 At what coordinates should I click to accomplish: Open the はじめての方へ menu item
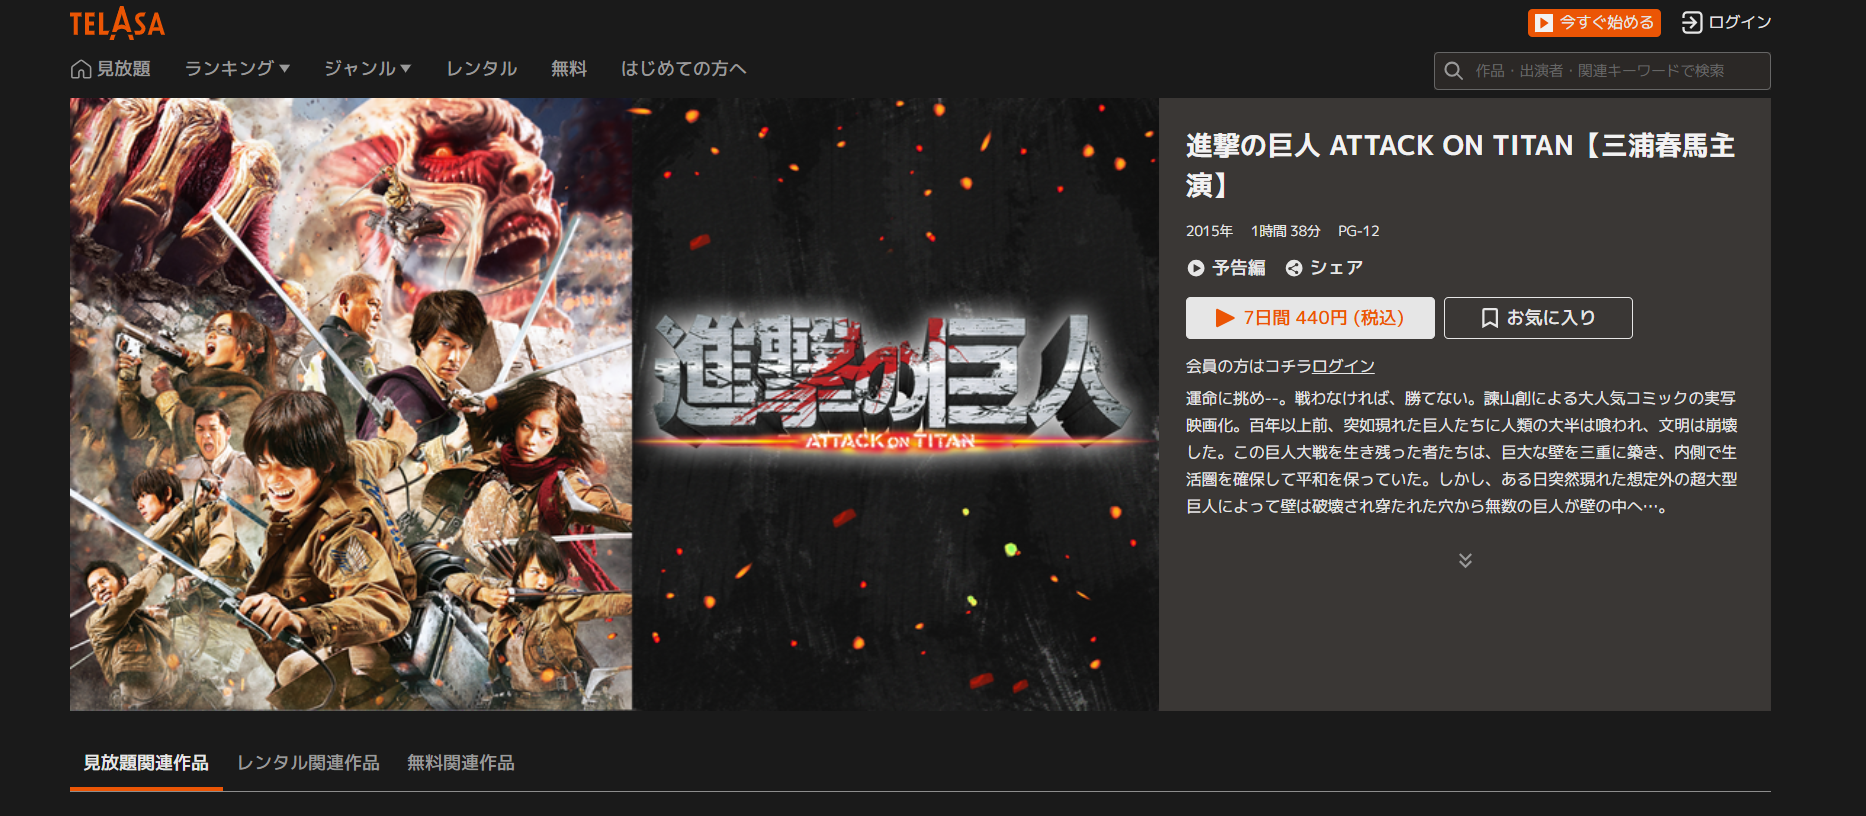[x=683, y=68]
